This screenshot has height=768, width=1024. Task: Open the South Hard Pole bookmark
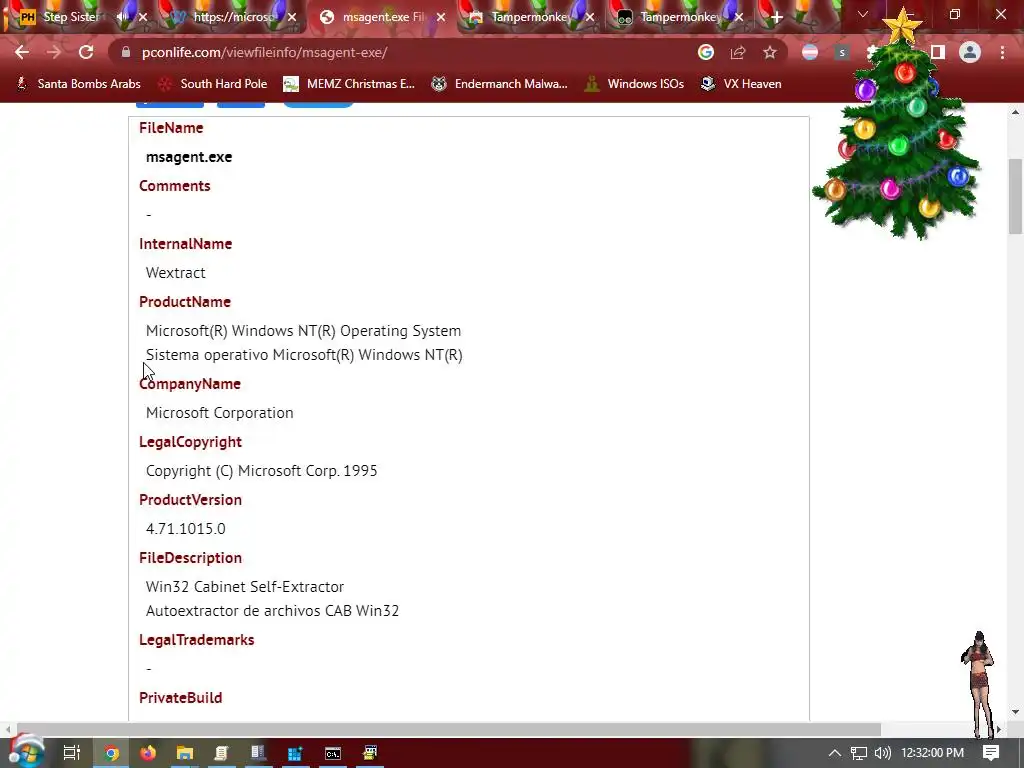tap(213, 84)
